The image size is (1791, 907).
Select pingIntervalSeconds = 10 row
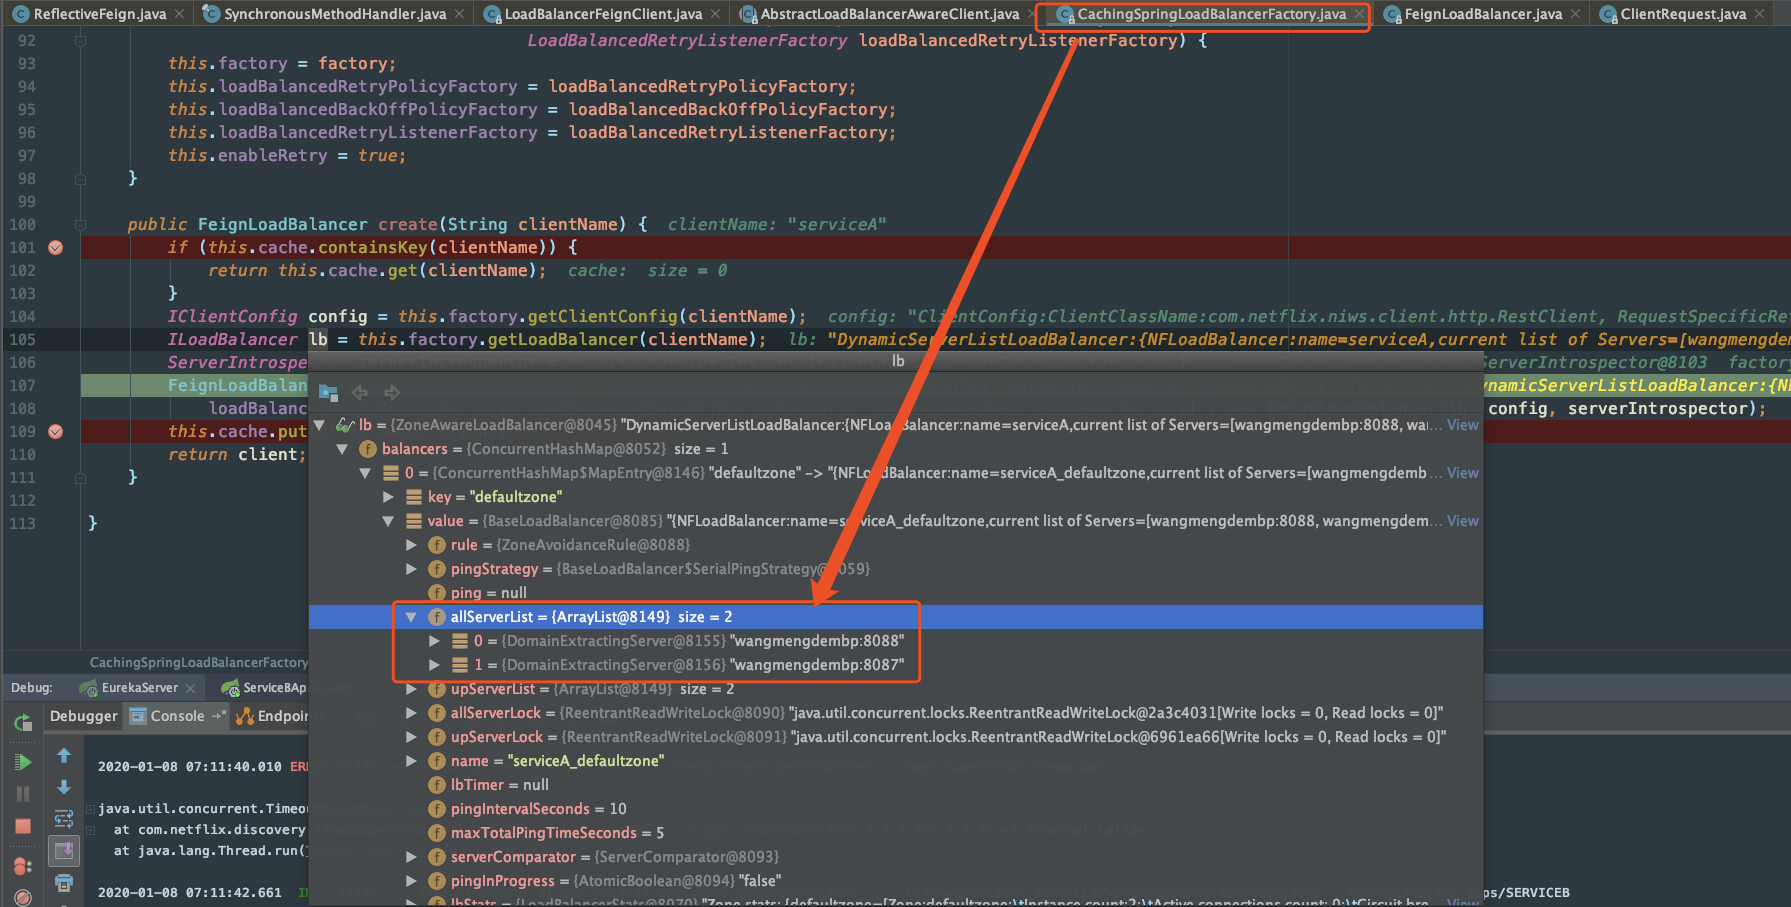pos(895,809)
